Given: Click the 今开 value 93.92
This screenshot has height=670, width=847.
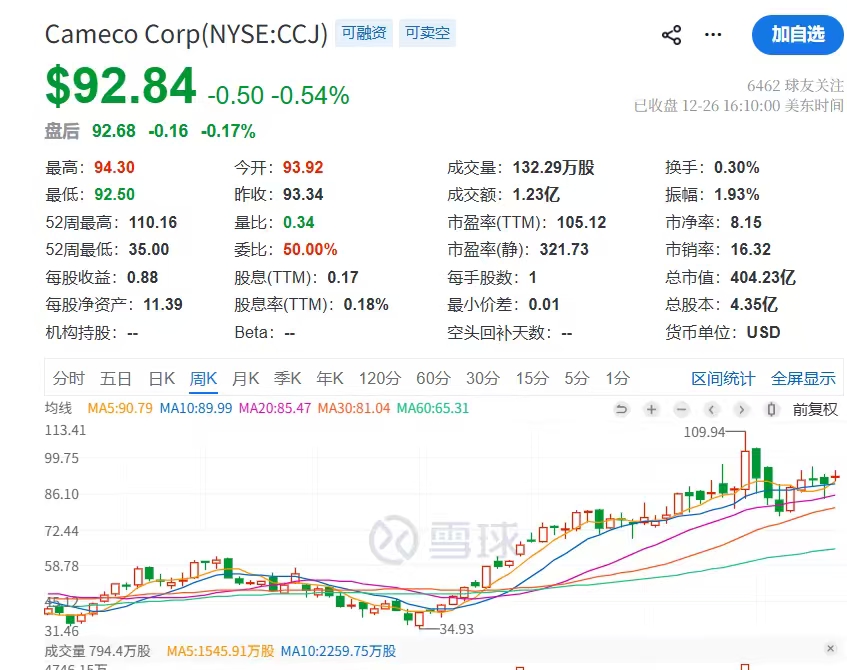Looking at the screenshot, I should pyautogui.click(x=303, y=168).
